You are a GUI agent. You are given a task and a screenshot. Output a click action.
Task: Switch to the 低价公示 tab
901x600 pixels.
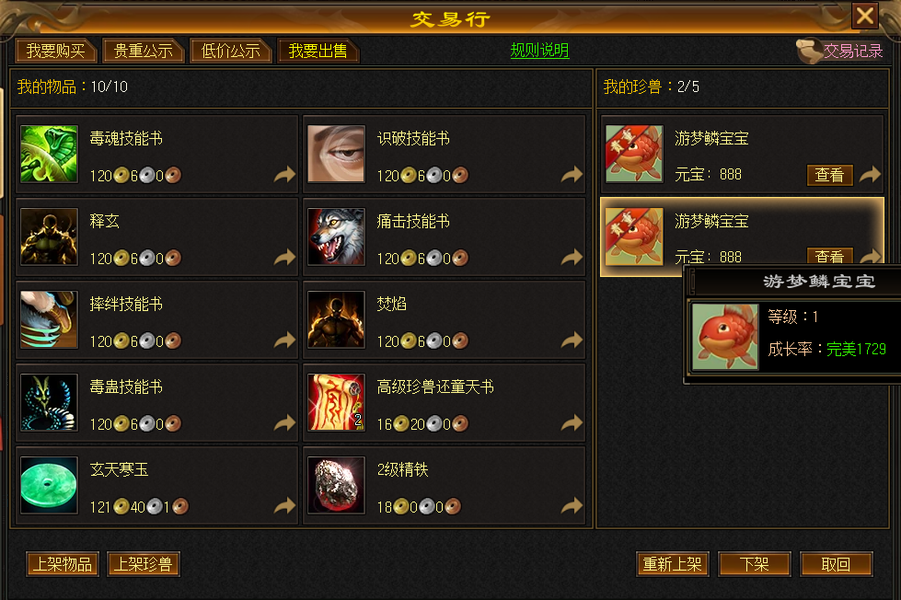(230, 51)
